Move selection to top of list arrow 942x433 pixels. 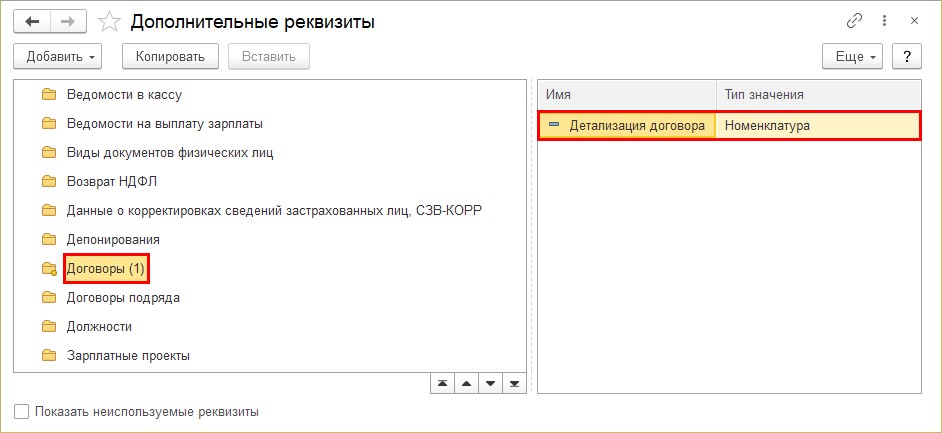tap(441, 383)
